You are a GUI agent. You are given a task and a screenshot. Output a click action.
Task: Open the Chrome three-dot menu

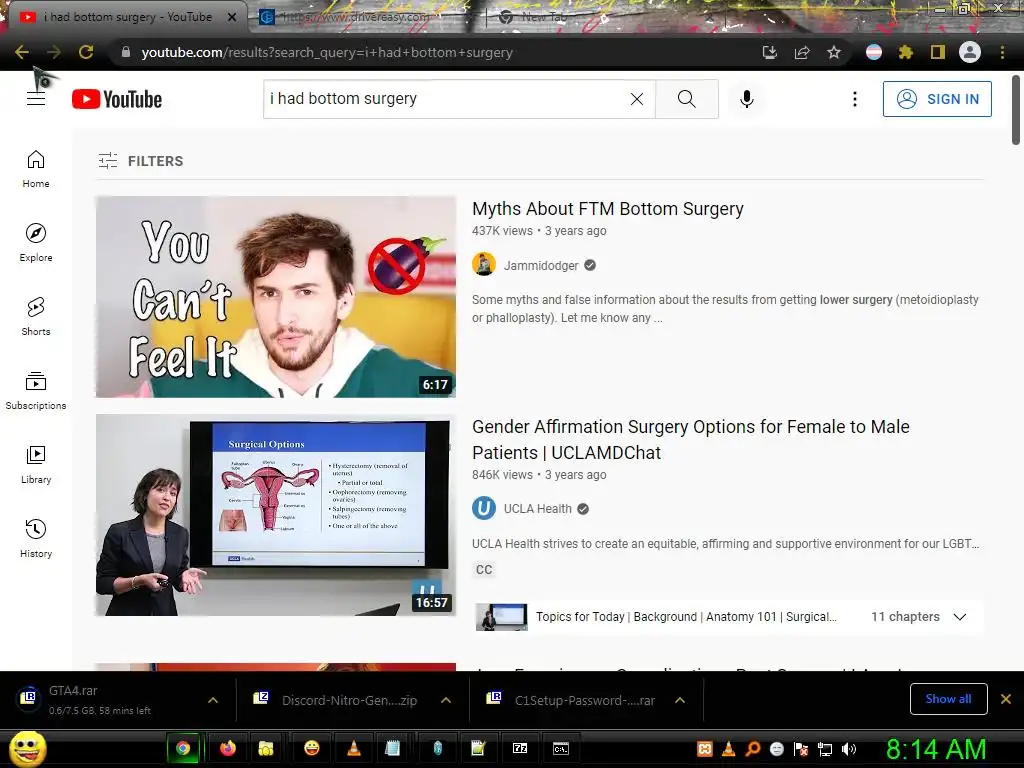click(1002, 52)
